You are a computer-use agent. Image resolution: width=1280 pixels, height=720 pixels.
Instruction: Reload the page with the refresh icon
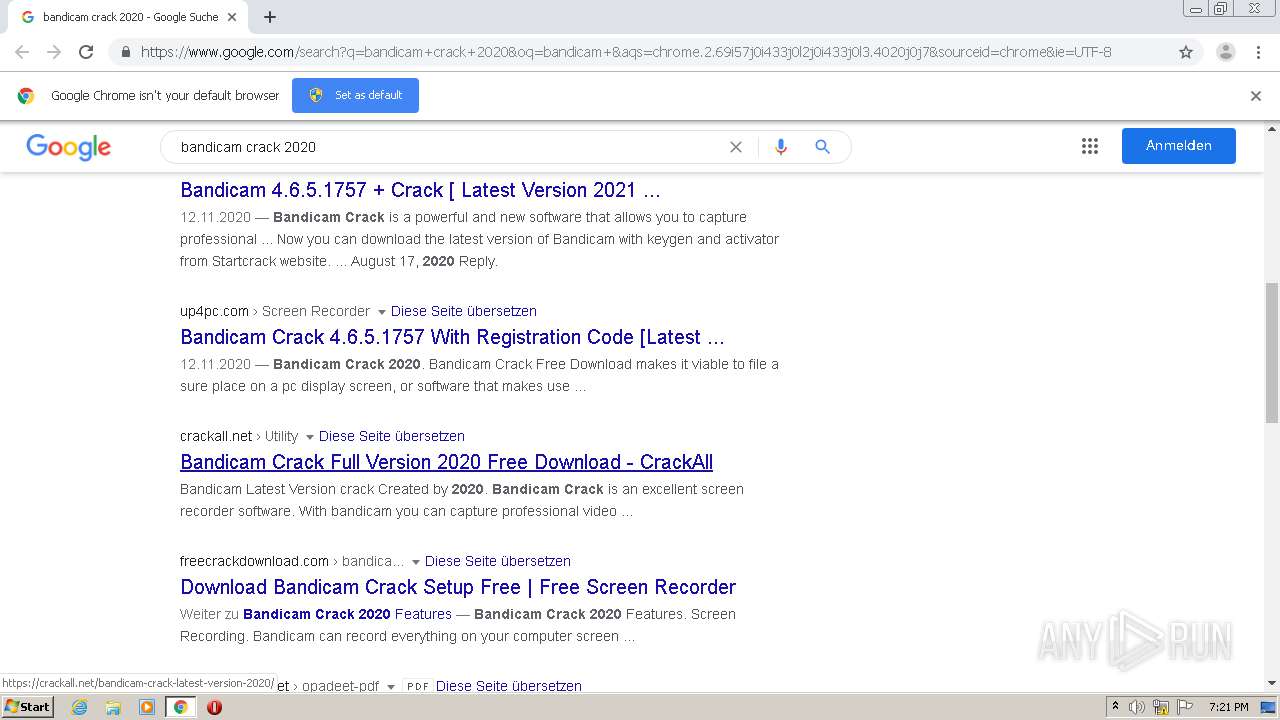(x=86, y=52)
